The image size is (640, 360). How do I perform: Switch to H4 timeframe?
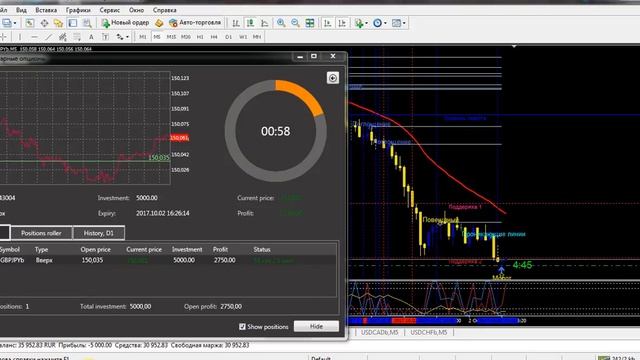214,37
